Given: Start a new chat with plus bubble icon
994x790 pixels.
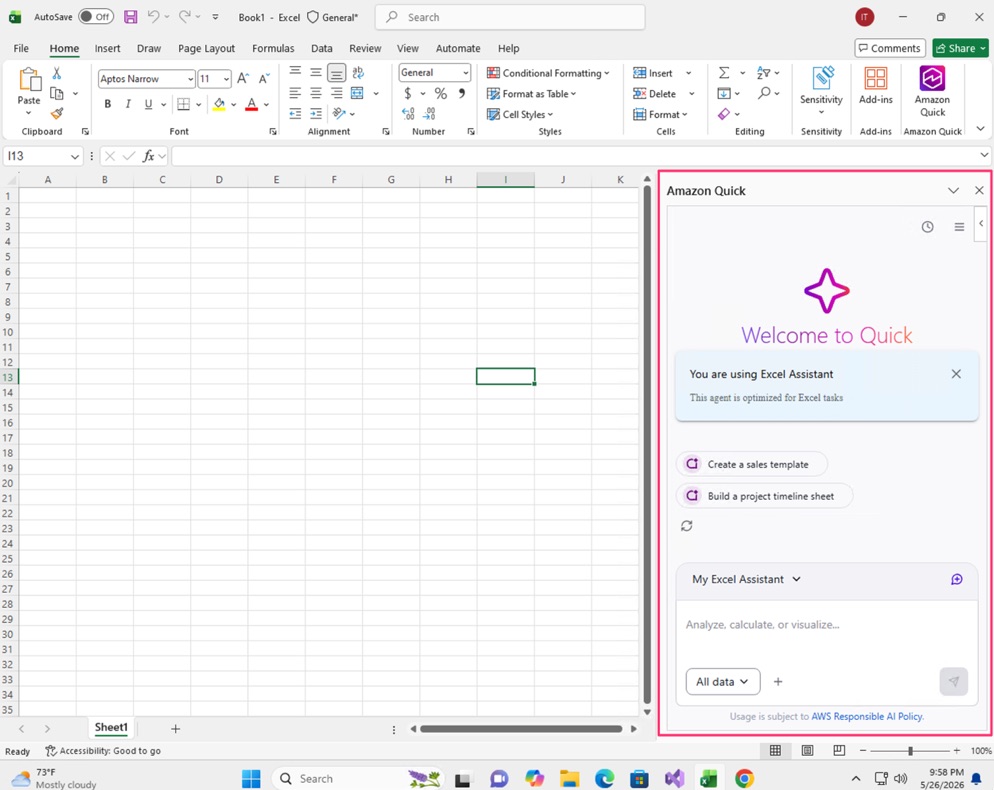Looking at the screenshot, I should pos(957,579).
